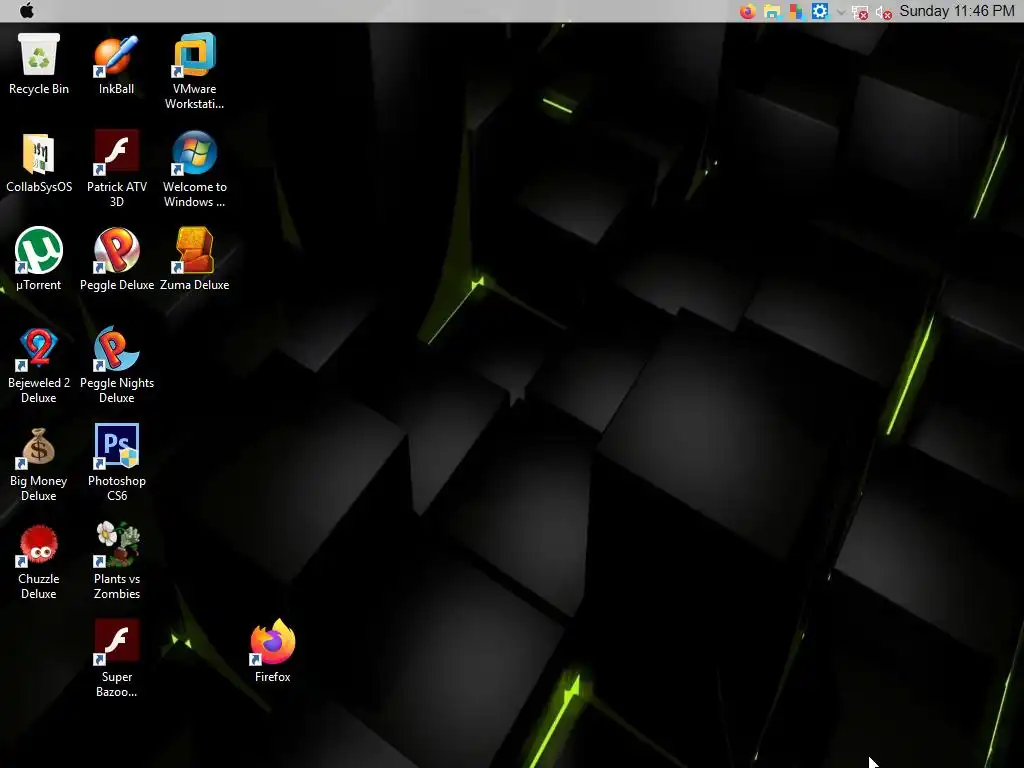1024x768 pixels.
Task: Open the Settings gear in top bar
Action: point(820,11)
